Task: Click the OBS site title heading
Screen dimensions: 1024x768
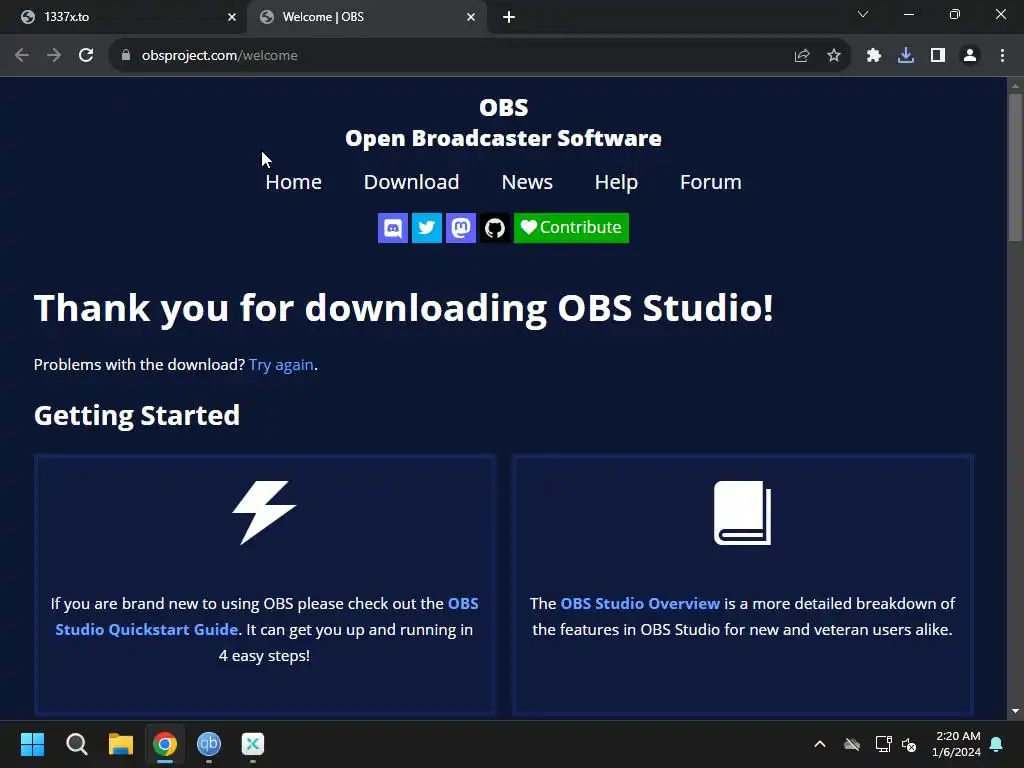Action: 504,123
